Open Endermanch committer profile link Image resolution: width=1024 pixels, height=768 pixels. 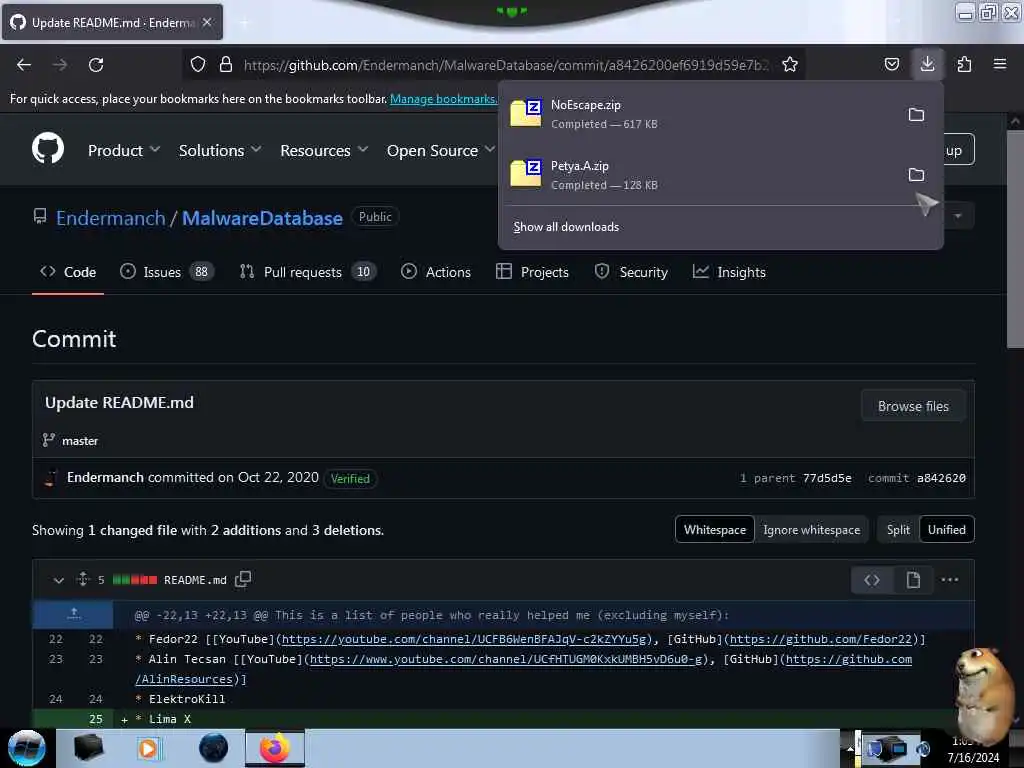click(105, 477)
